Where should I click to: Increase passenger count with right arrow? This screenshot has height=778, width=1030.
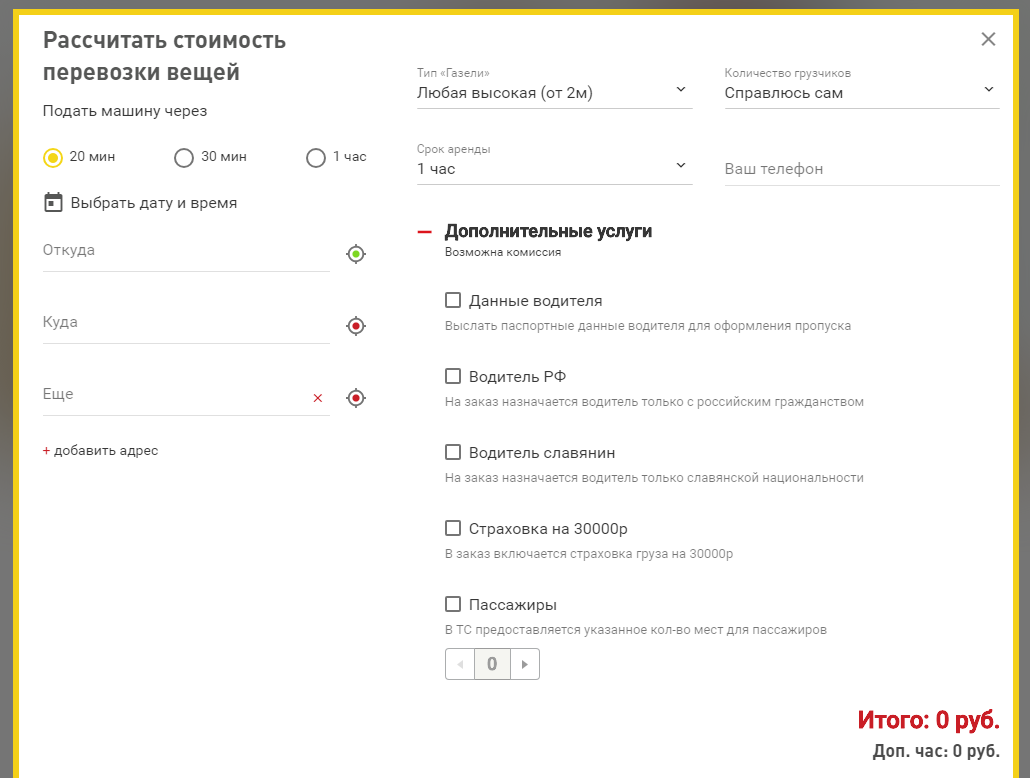(525, 664)
